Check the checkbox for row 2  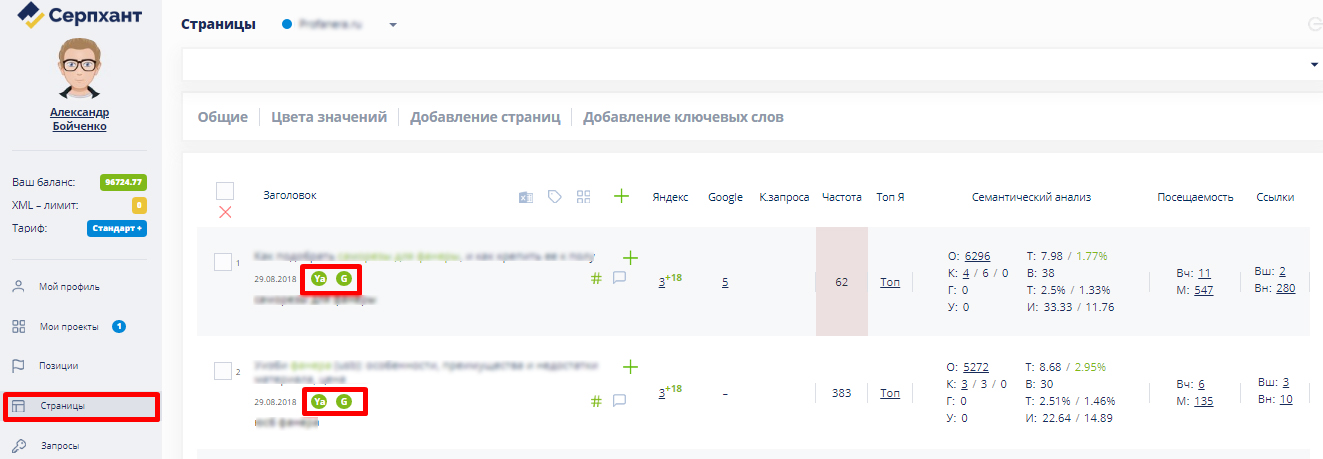point(223,371)
